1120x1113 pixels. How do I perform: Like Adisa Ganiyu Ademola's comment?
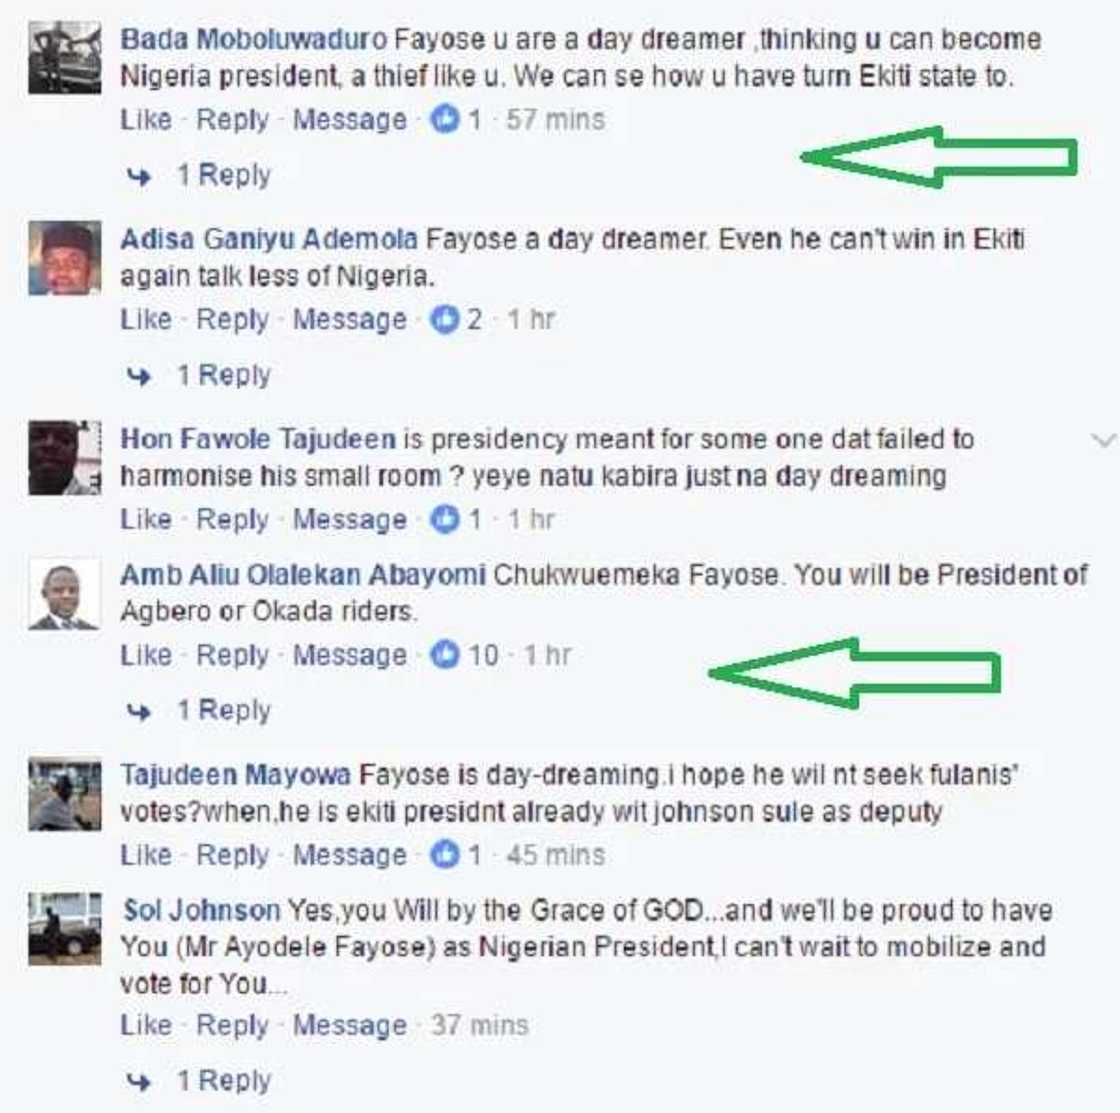[146, 319]
